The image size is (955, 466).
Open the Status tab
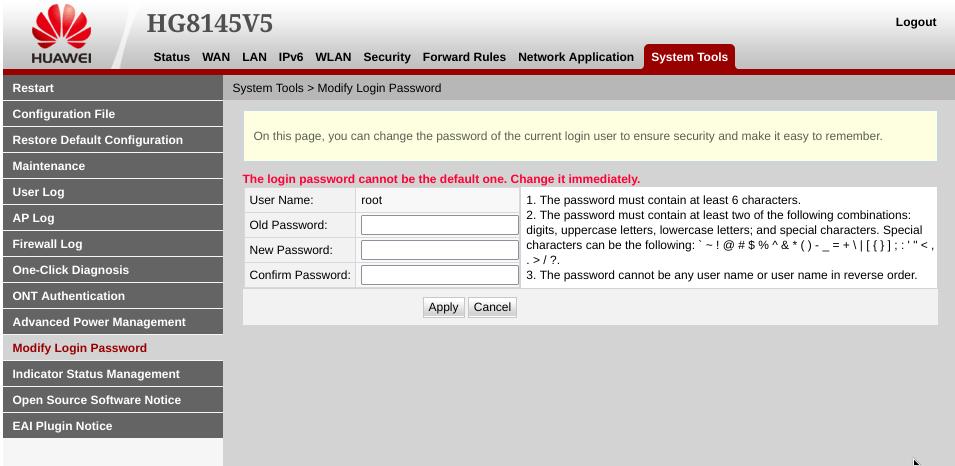(x=172, y=57)
